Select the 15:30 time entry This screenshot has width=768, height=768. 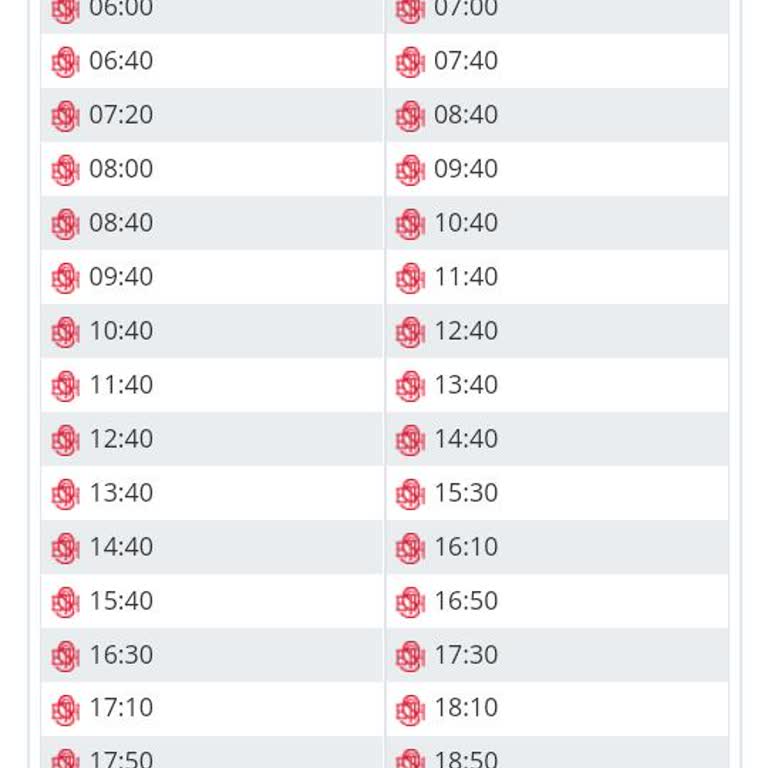[466, 493]
